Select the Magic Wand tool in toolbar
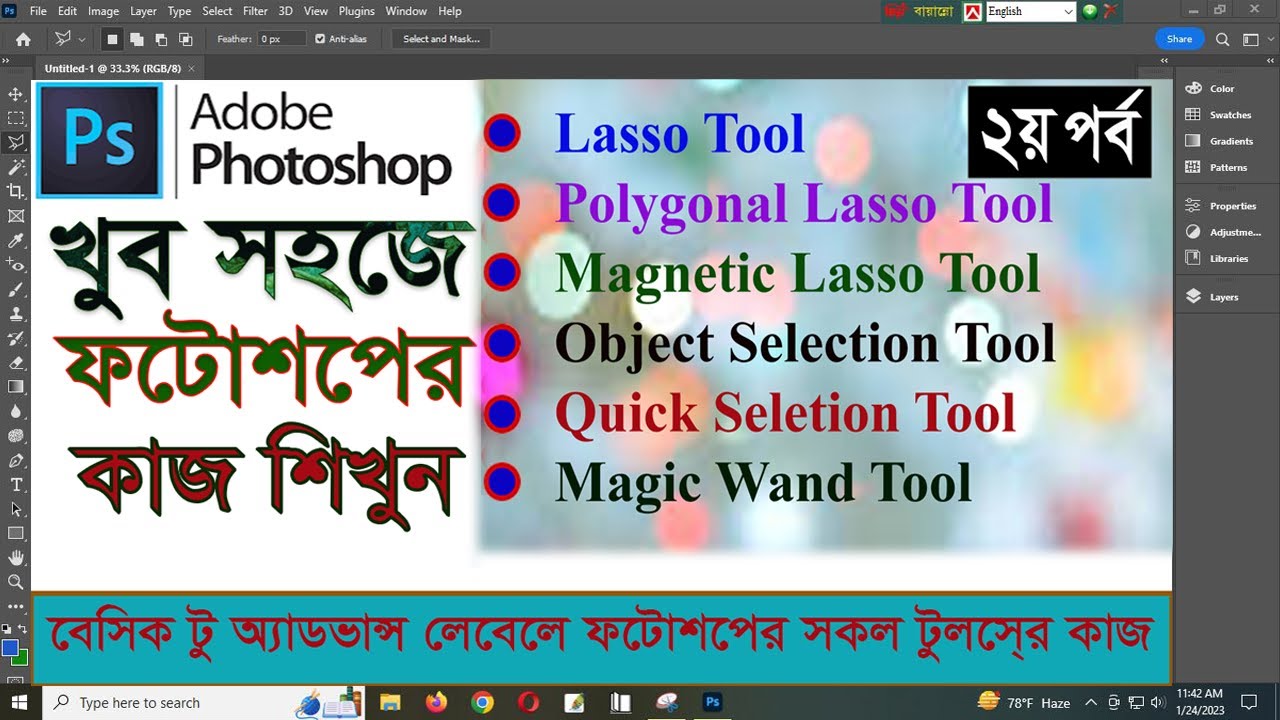The image size is (1280, 720). coord(16,167)
